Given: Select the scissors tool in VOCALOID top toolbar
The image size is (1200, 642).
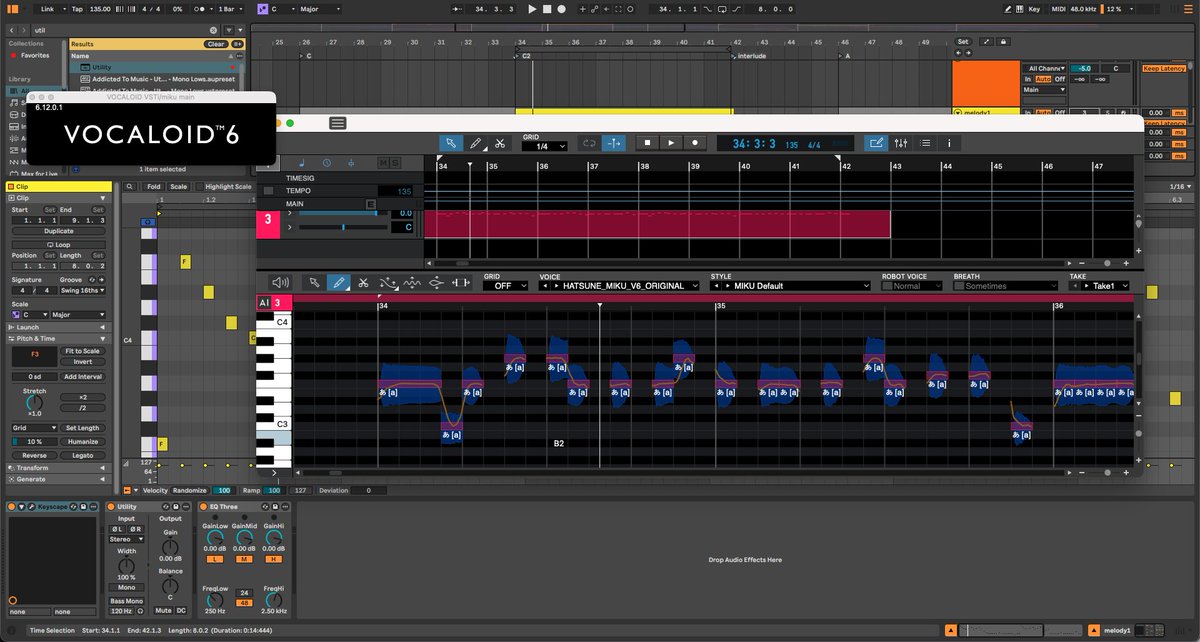Looking at the screenshot, I should [501, 143].
